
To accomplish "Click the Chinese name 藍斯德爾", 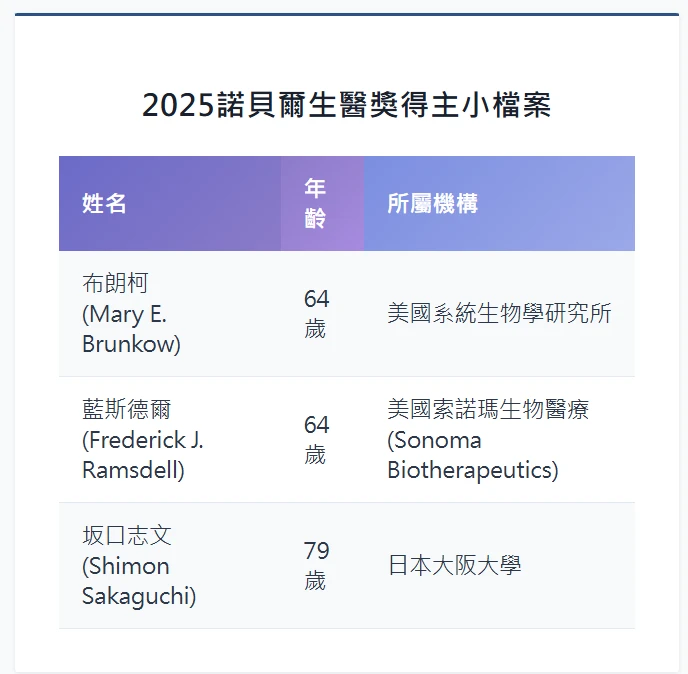I will 127,410.
